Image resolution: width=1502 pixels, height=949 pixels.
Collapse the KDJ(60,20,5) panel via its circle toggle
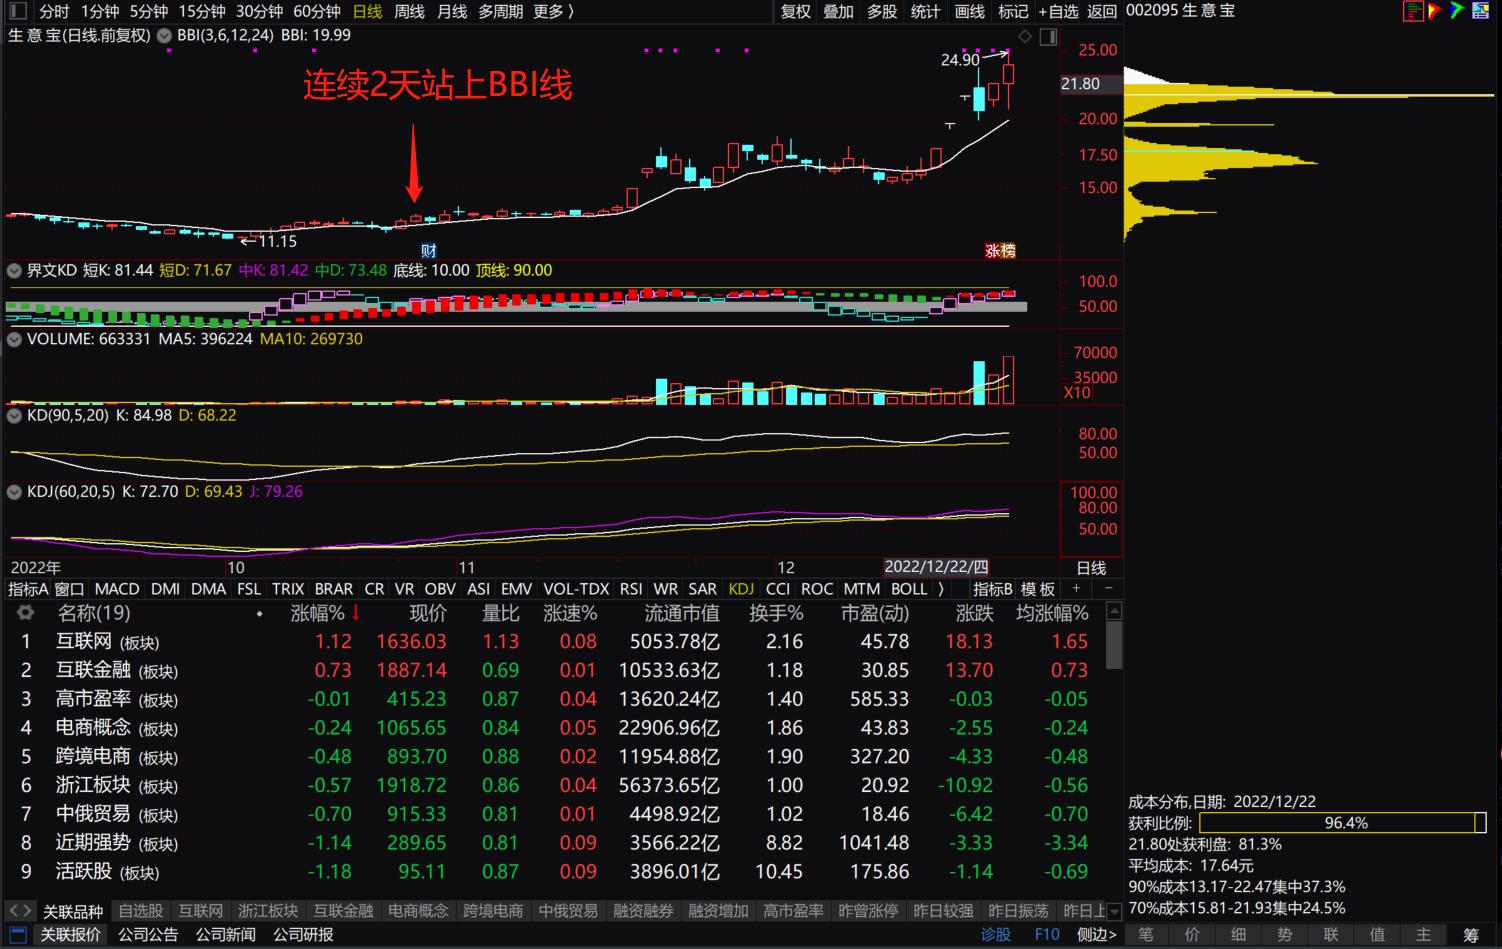(14, 491)
